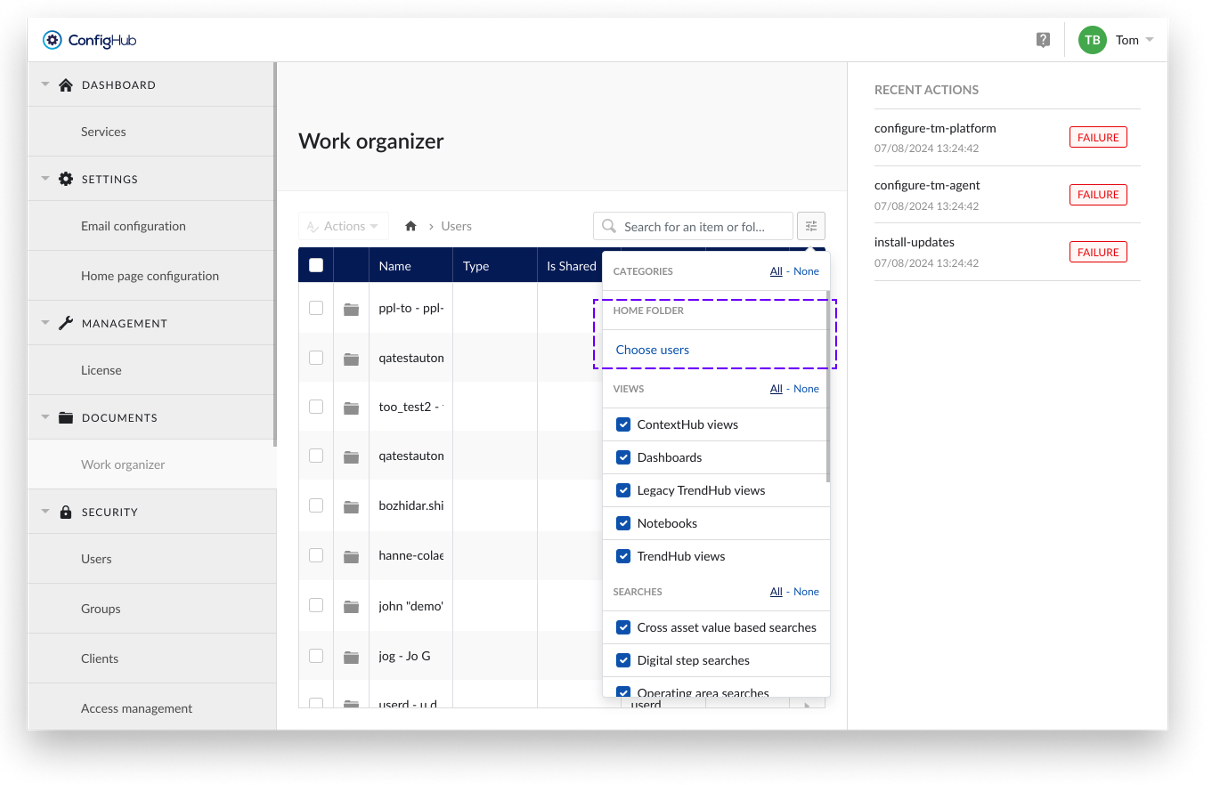Check the select-all checkbox in the table header
This screenshot has width=1217, height=786.
click(316, 266)
